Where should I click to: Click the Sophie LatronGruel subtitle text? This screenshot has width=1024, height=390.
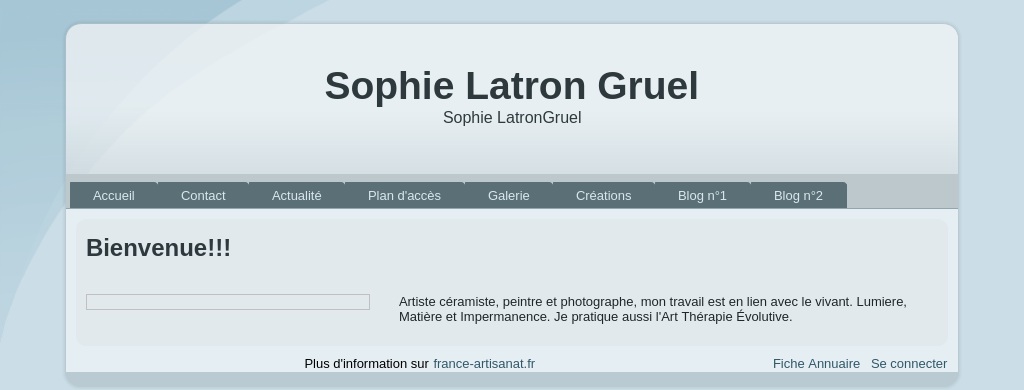click(x=512, y=118)
